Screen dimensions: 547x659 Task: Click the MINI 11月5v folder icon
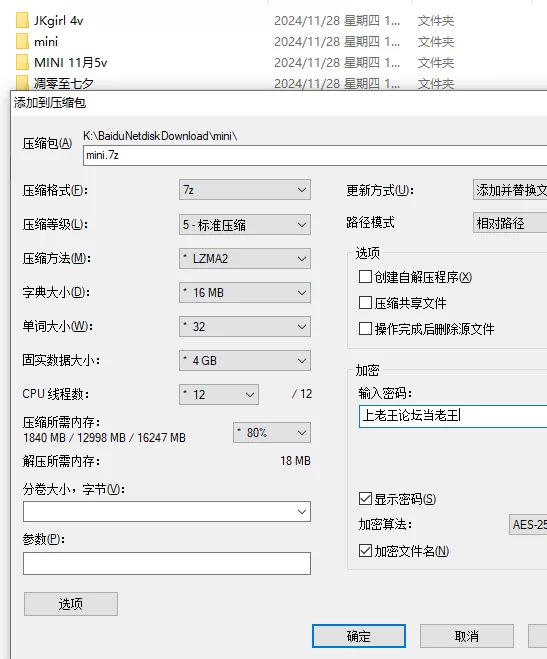tap(22, 62)
